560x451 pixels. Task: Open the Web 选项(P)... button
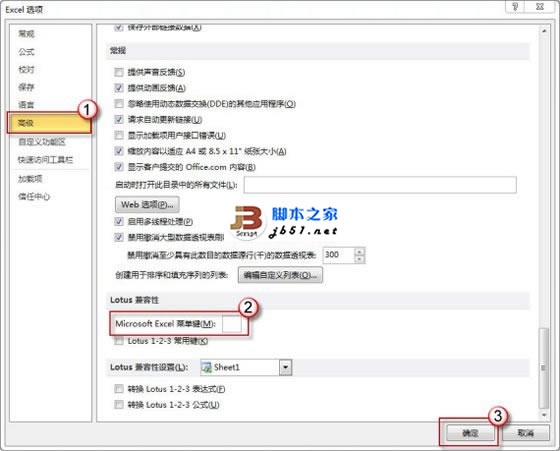click(147, 205)
